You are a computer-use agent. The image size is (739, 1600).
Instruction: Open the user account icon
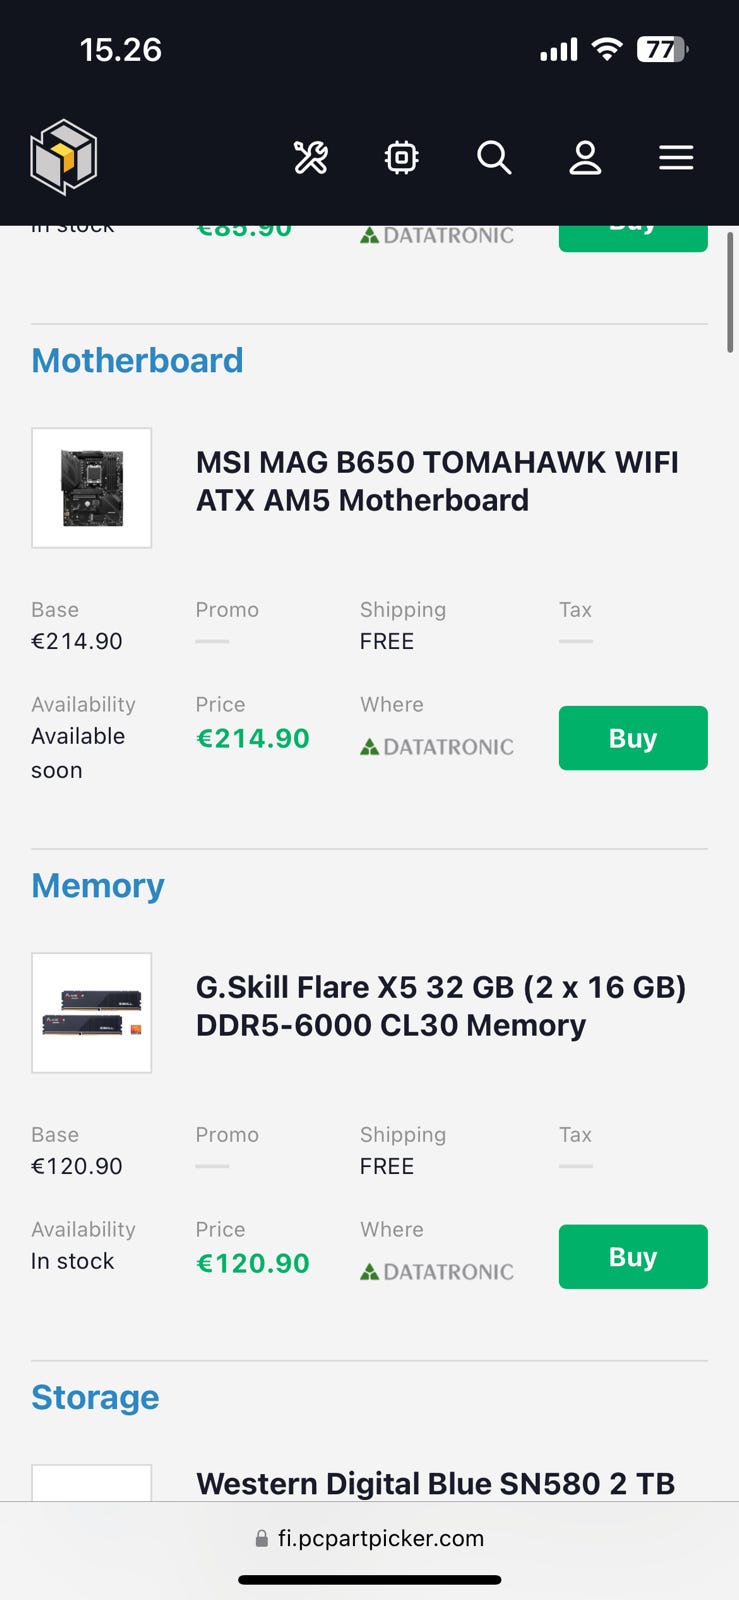click(585, 158)
